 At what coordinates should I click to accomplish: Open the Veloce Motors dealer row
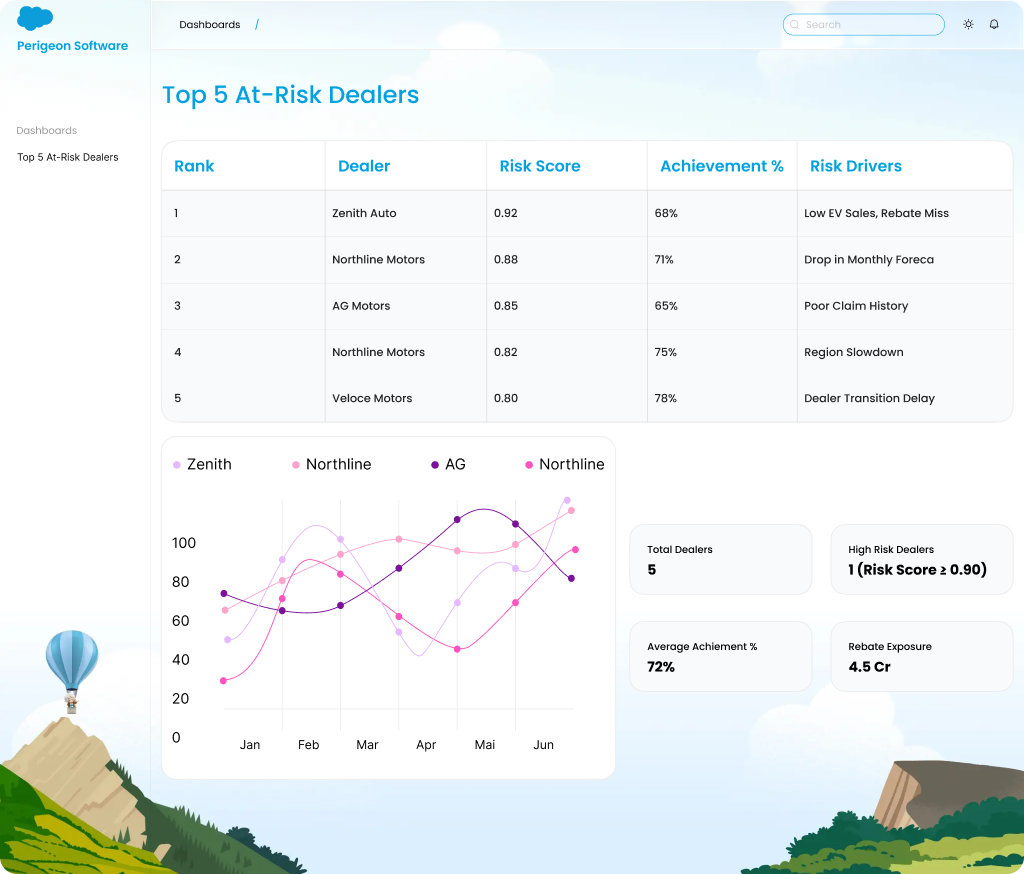tap(372, 398)
